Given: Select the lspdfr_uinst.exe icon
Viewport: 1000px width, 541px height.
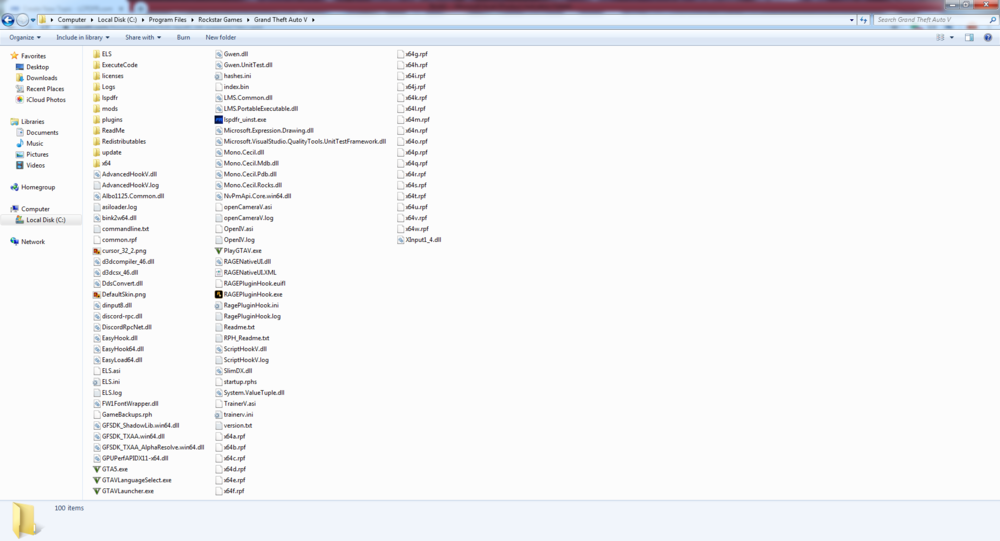Looking at the screenshot, I should tap(219, 119).
